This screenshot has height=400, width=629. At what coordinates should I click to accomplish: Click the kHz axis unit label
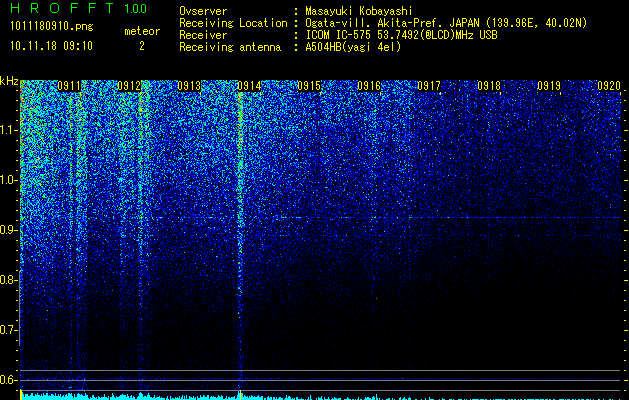9,81
